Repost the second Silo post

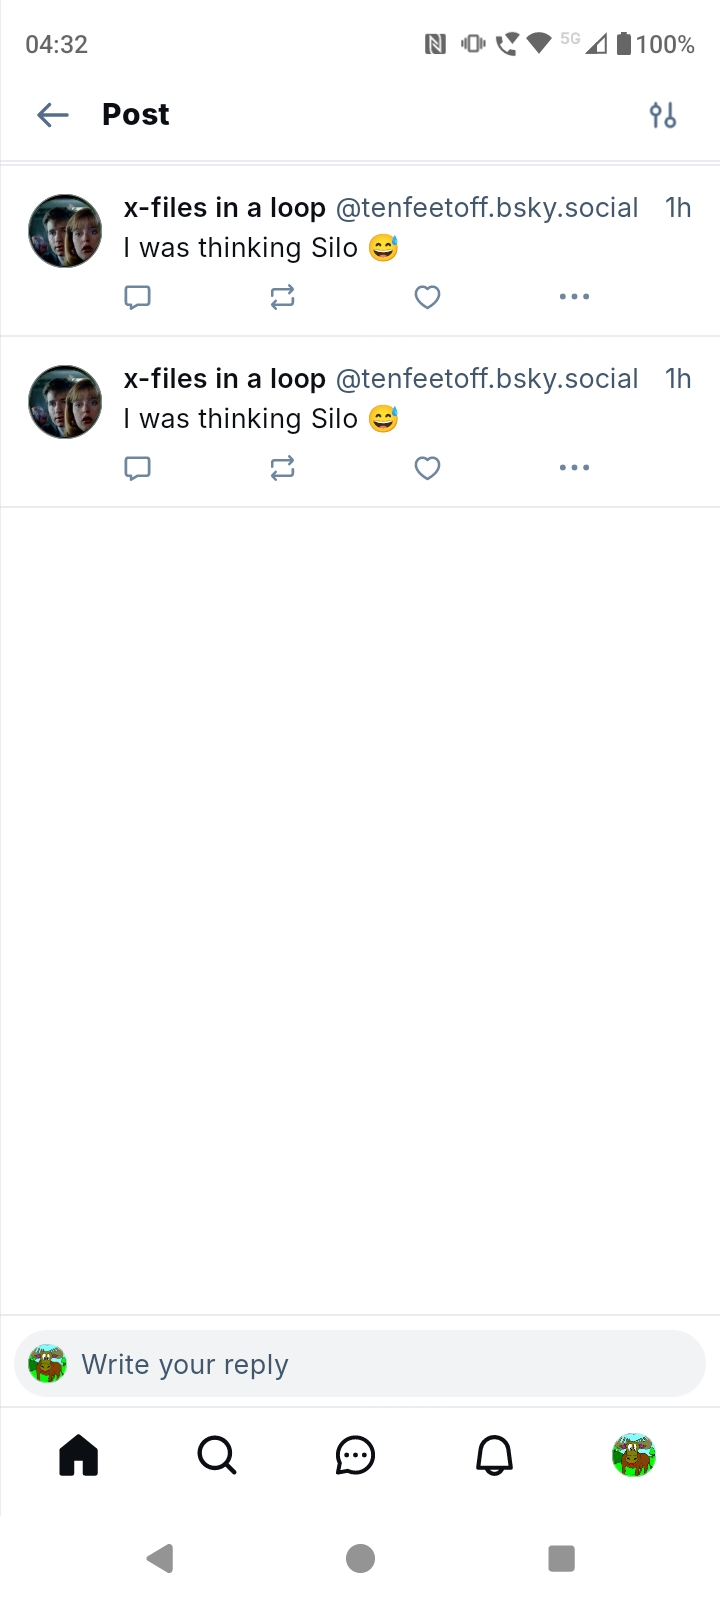[x=282, y=468]
